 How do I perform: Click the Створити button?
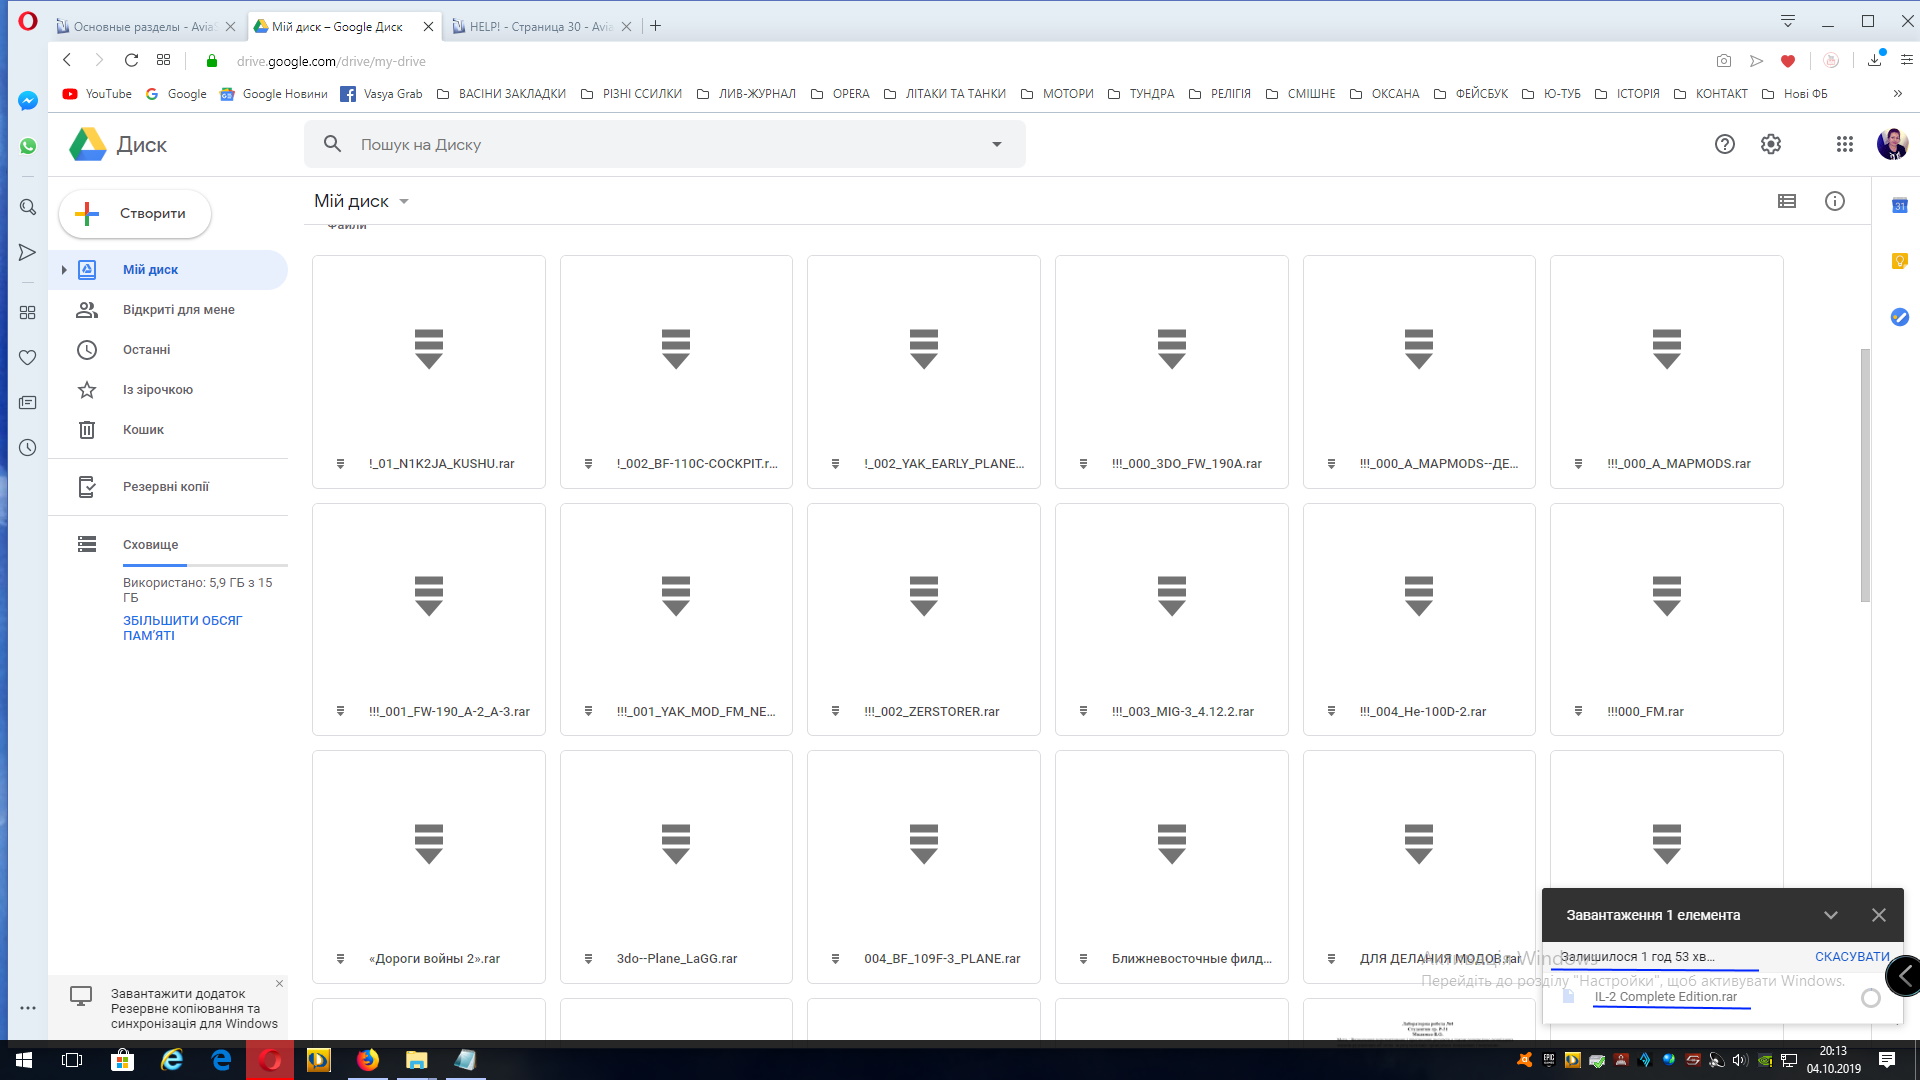pyautogui.click(x=135, y=213)
